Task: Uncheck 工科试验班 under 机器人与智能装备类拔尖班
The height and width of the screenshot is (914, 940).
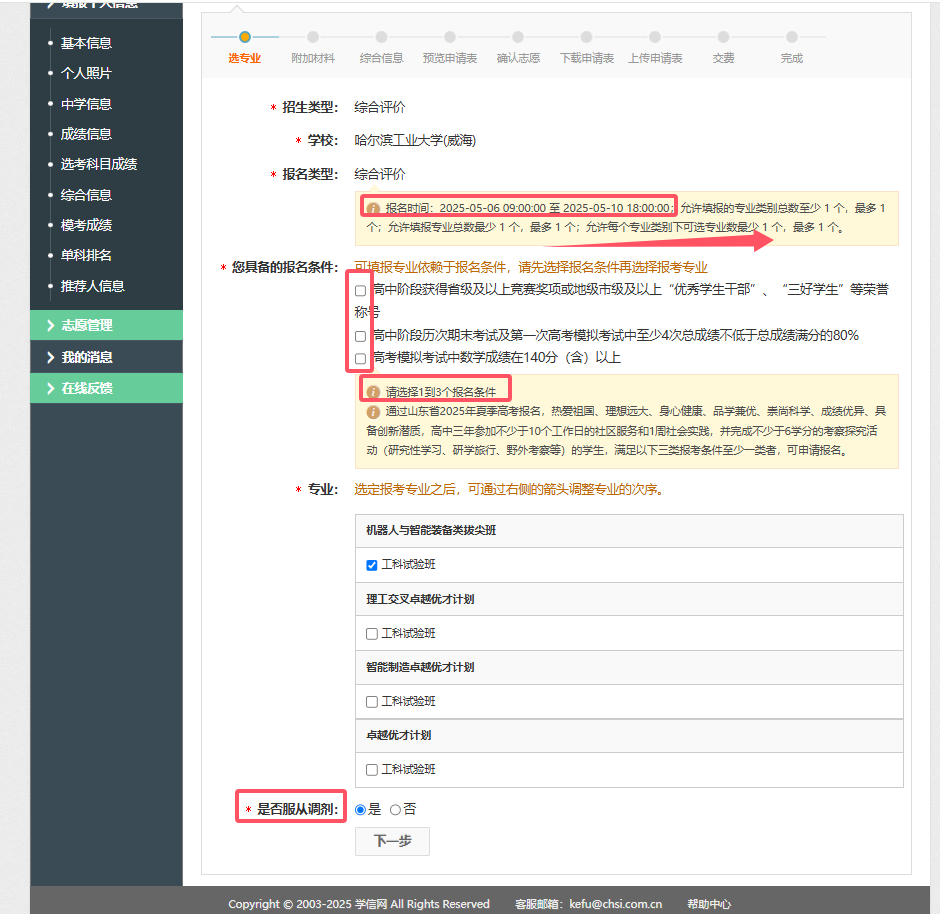Action: 372,565
